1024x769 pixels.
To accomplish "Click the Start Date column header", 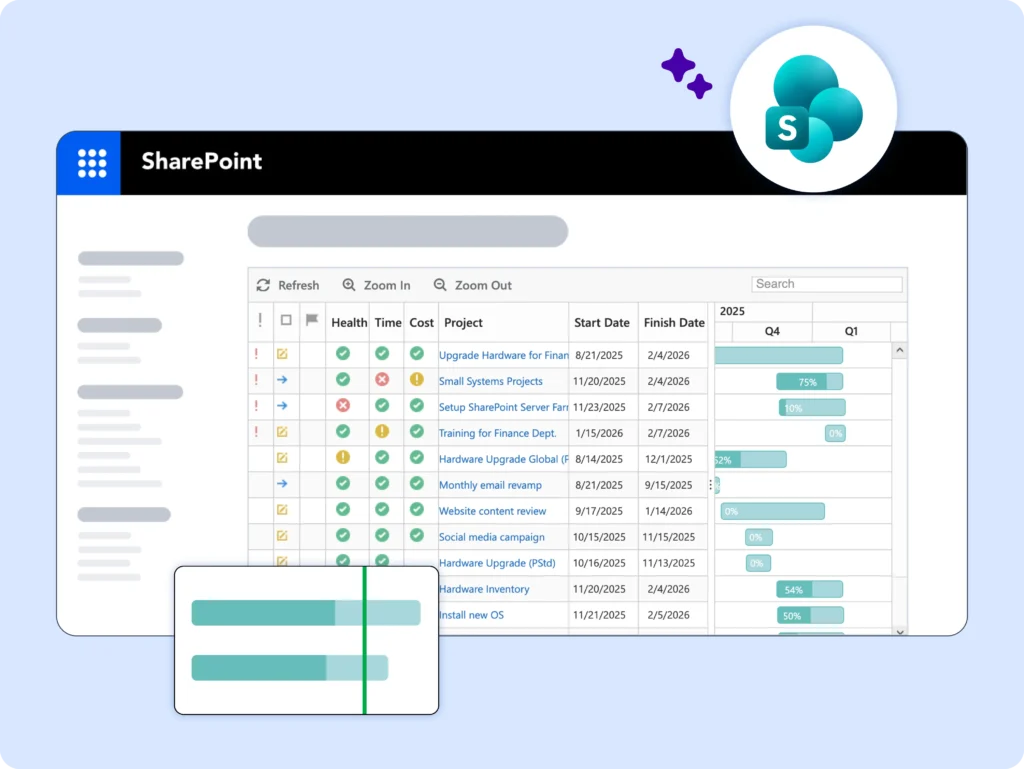I will 602,323.
